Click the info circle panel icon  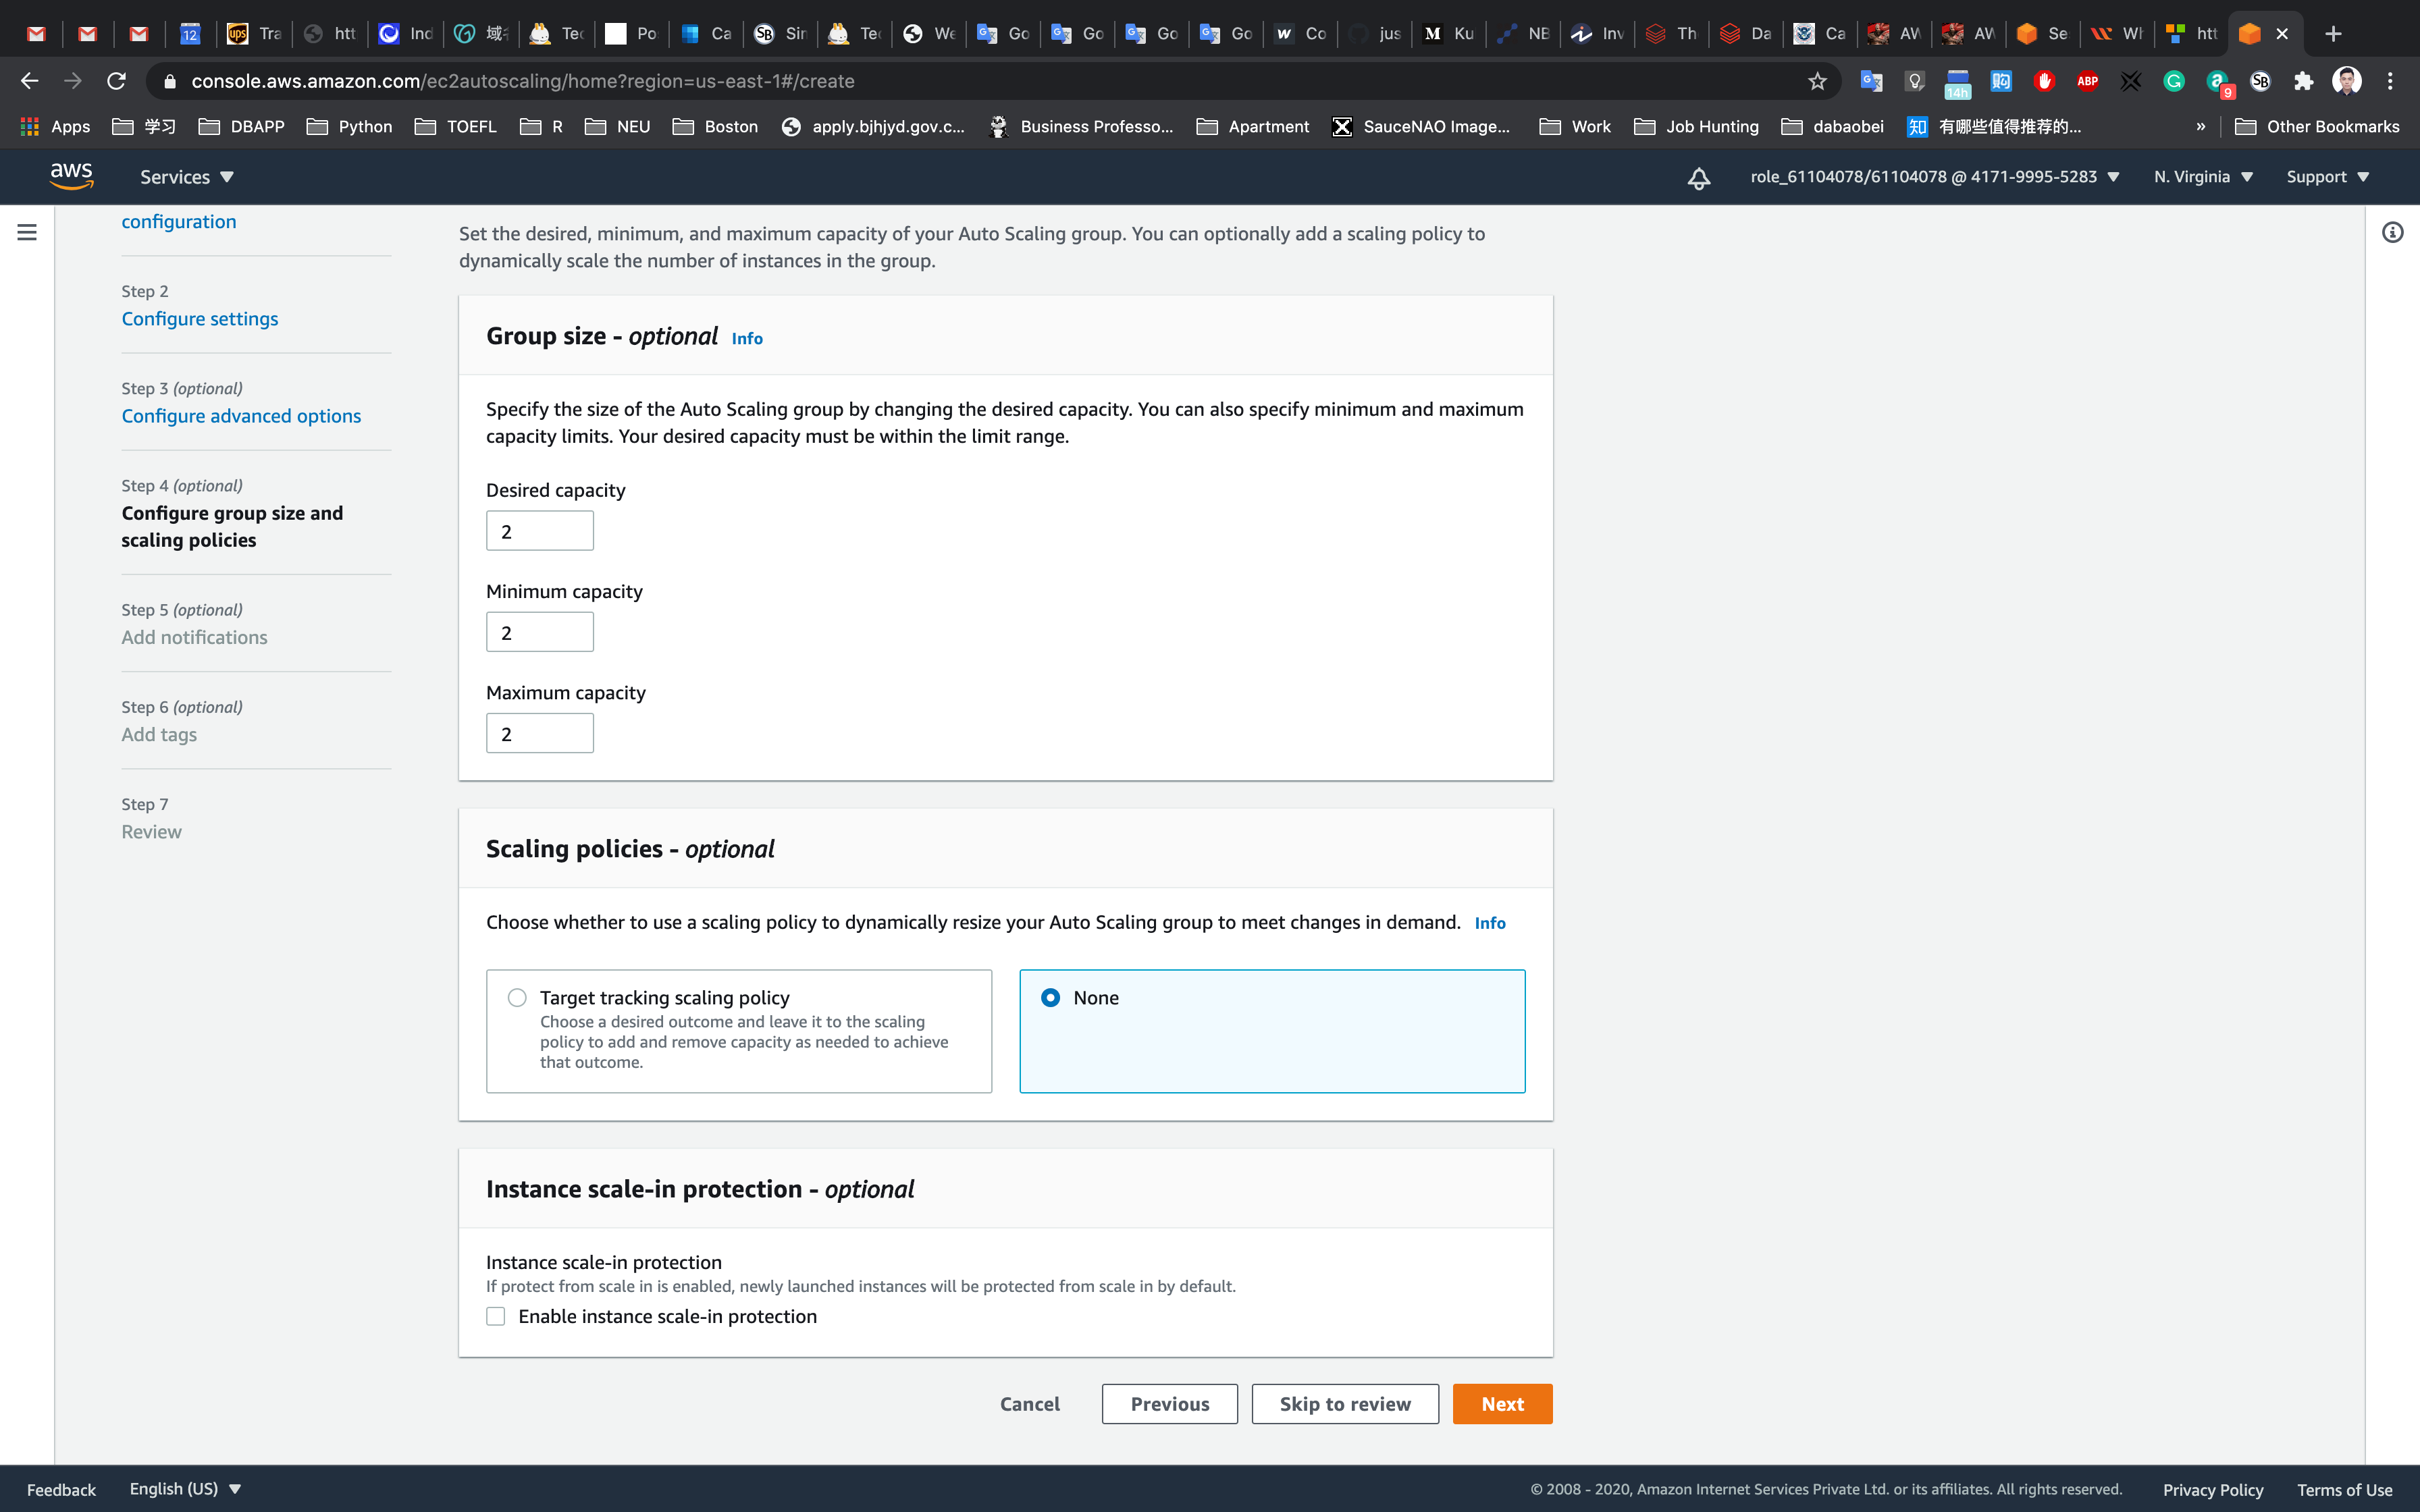coord(2392,232)
